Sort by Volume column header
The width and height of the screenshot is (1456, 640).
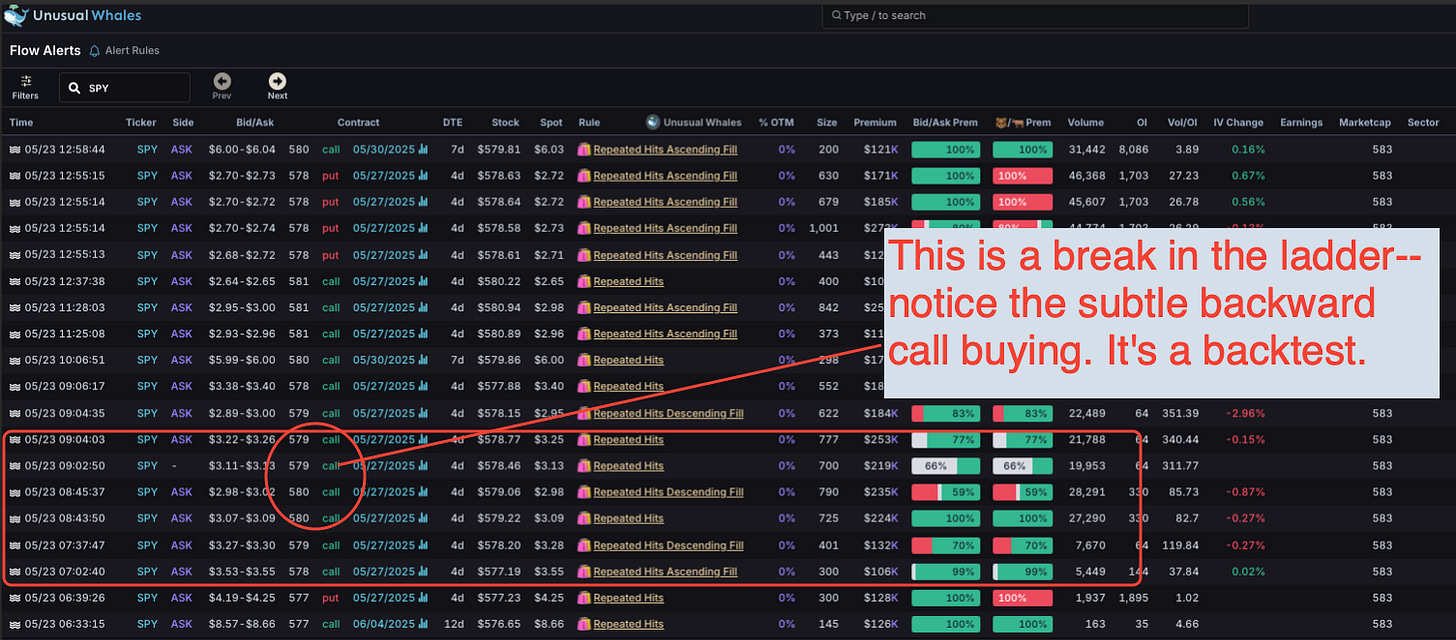(1085, 122)
